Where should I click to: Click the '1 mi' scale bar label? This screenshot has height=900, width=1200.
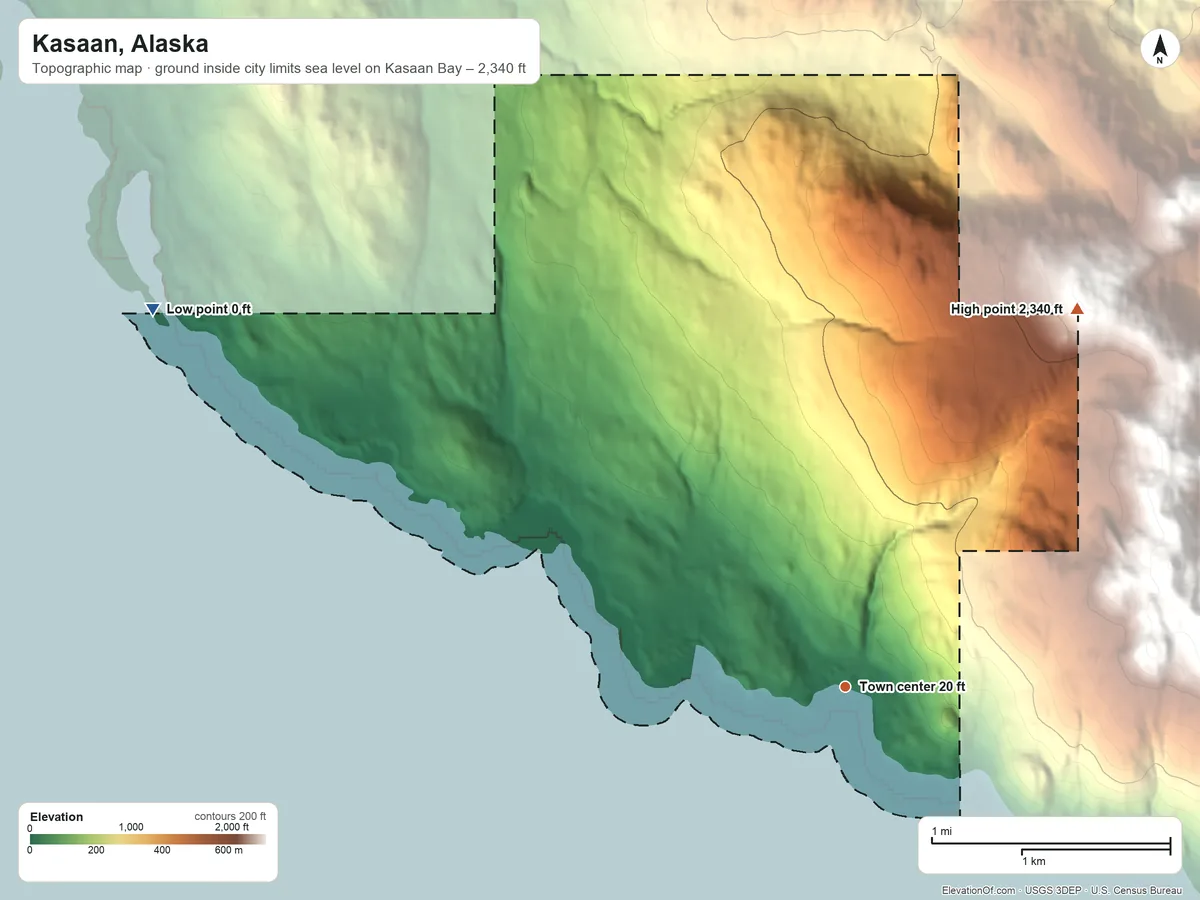pos(942,832)
